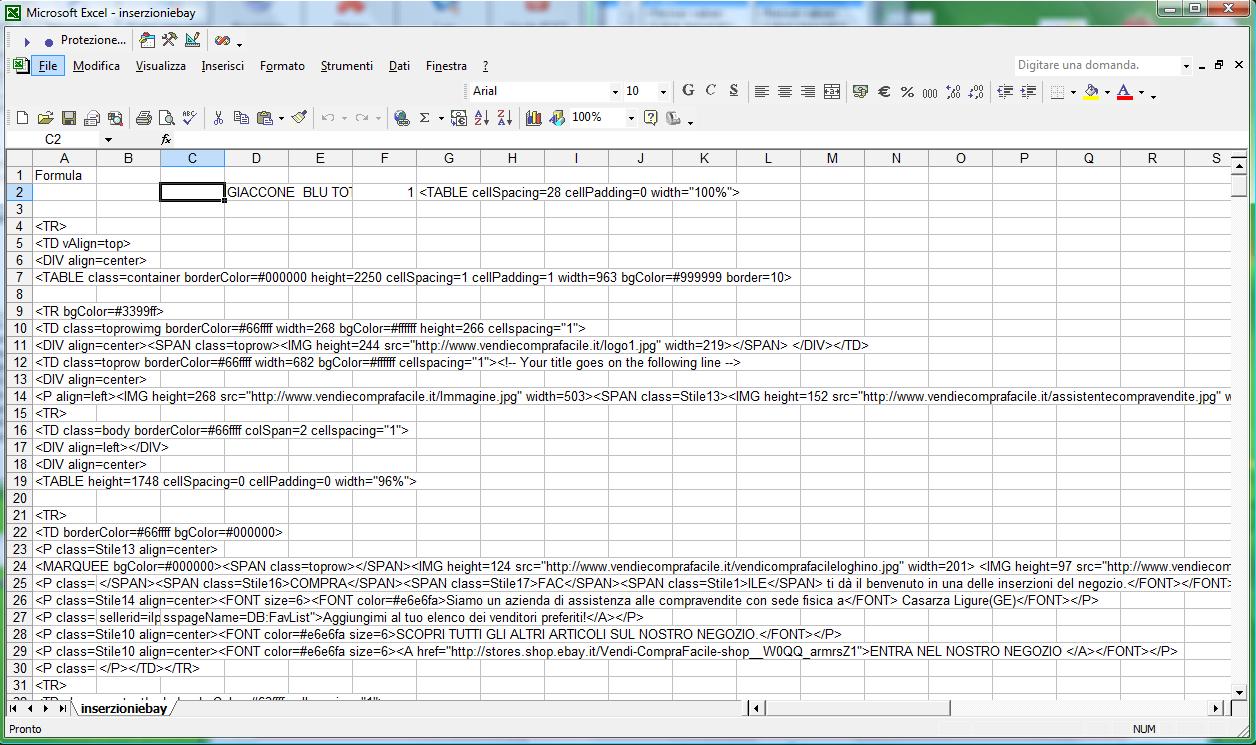The image size is (1256, 745).
Task: Click the AutoSum sigma icon
Action: click(424, 118)
